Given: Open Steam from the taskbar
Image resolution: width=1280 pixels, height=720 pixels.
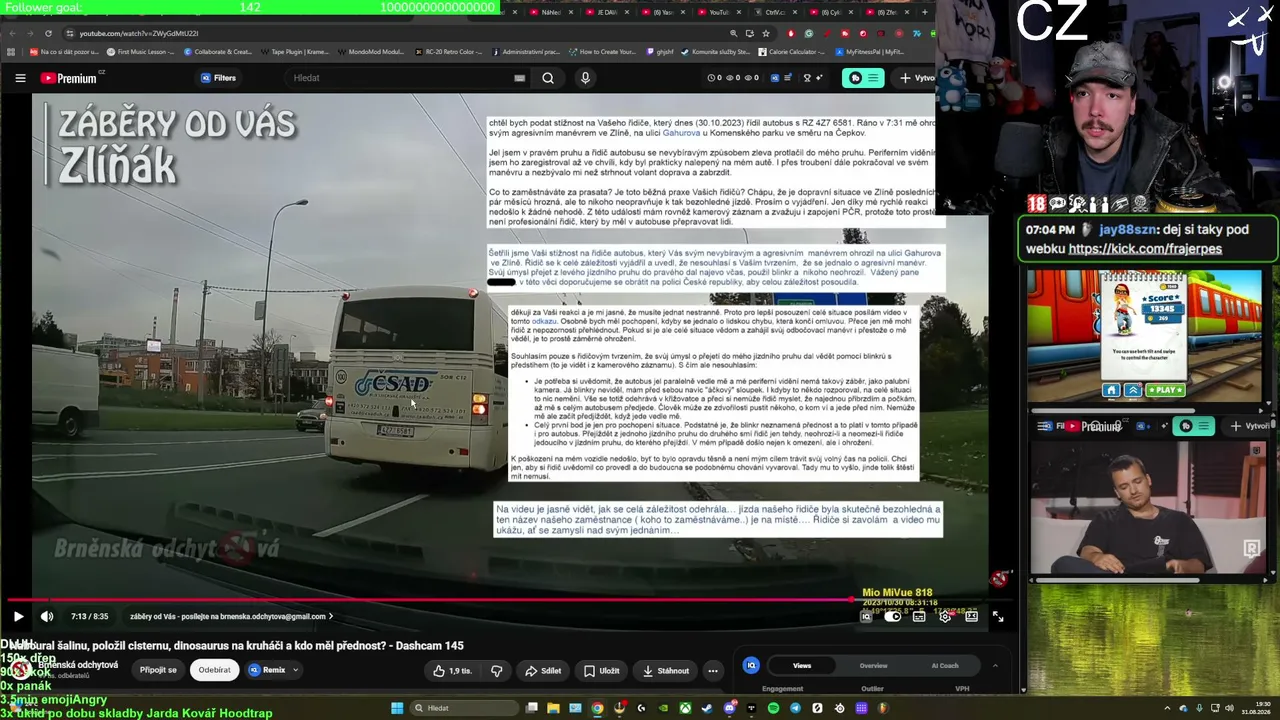Looking at the screenshot, I should point(707,708).
